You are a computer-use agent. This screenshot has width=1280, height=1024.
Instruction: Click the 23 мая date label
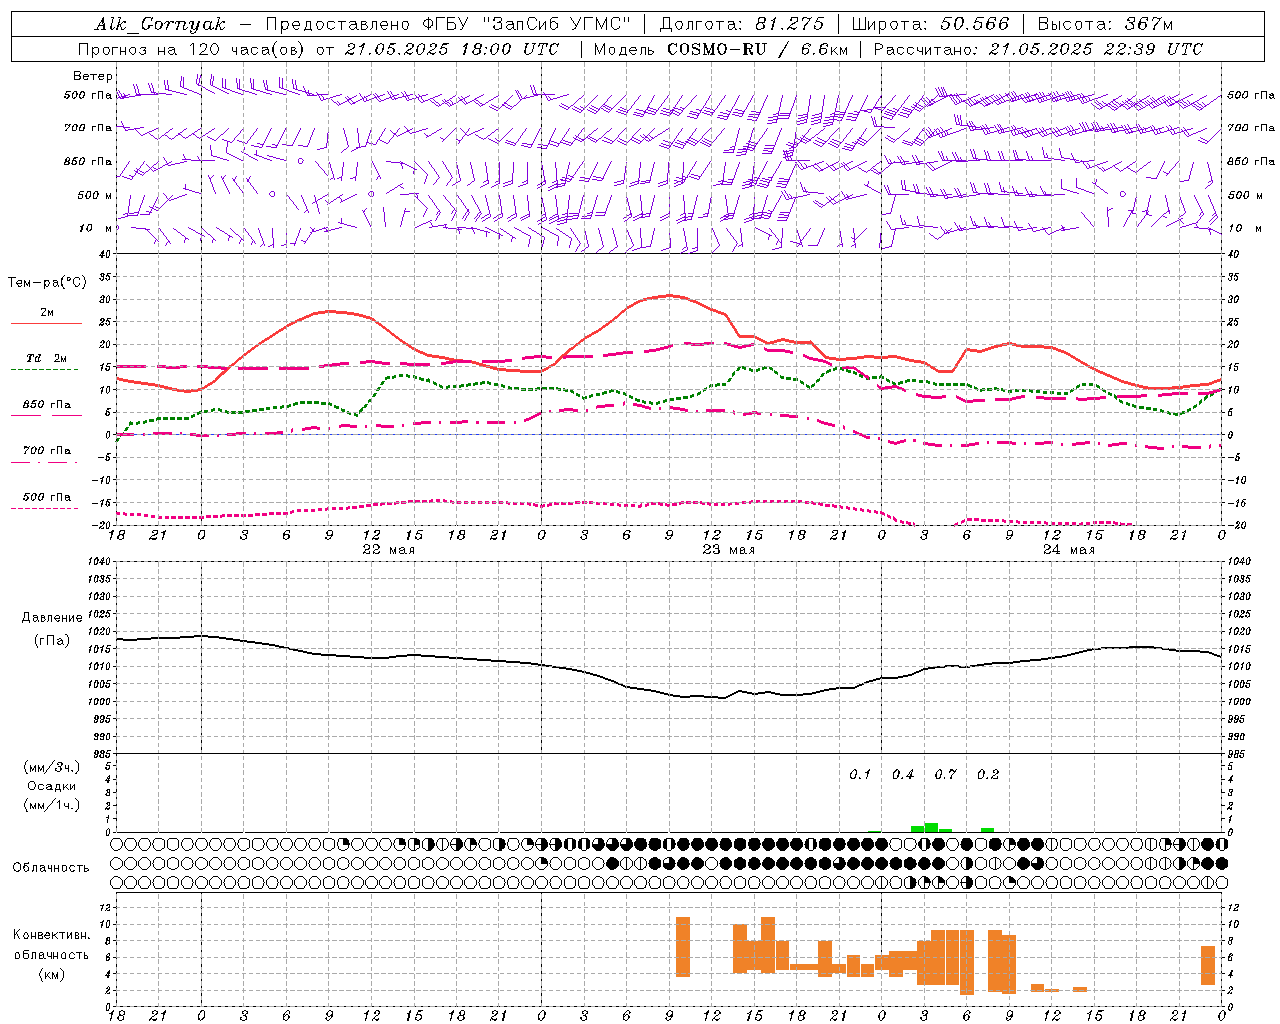coord(728,550)
